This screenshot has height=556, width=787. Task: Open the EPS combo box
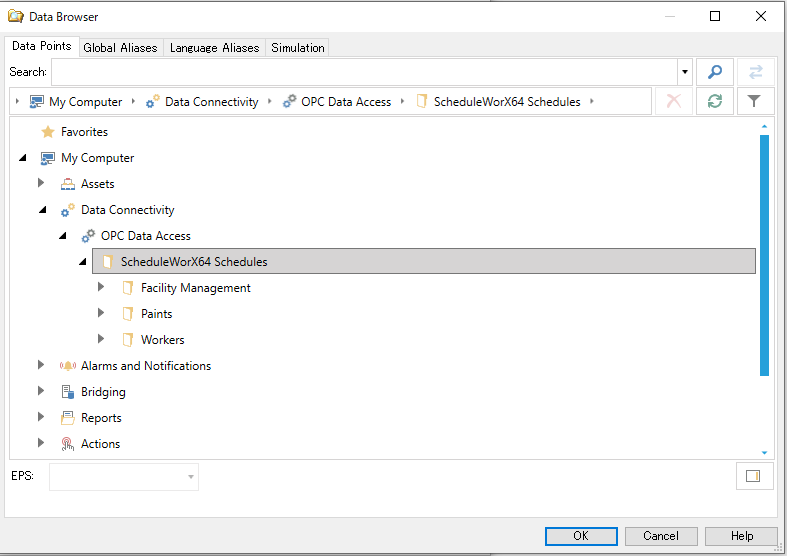(124, 477)
